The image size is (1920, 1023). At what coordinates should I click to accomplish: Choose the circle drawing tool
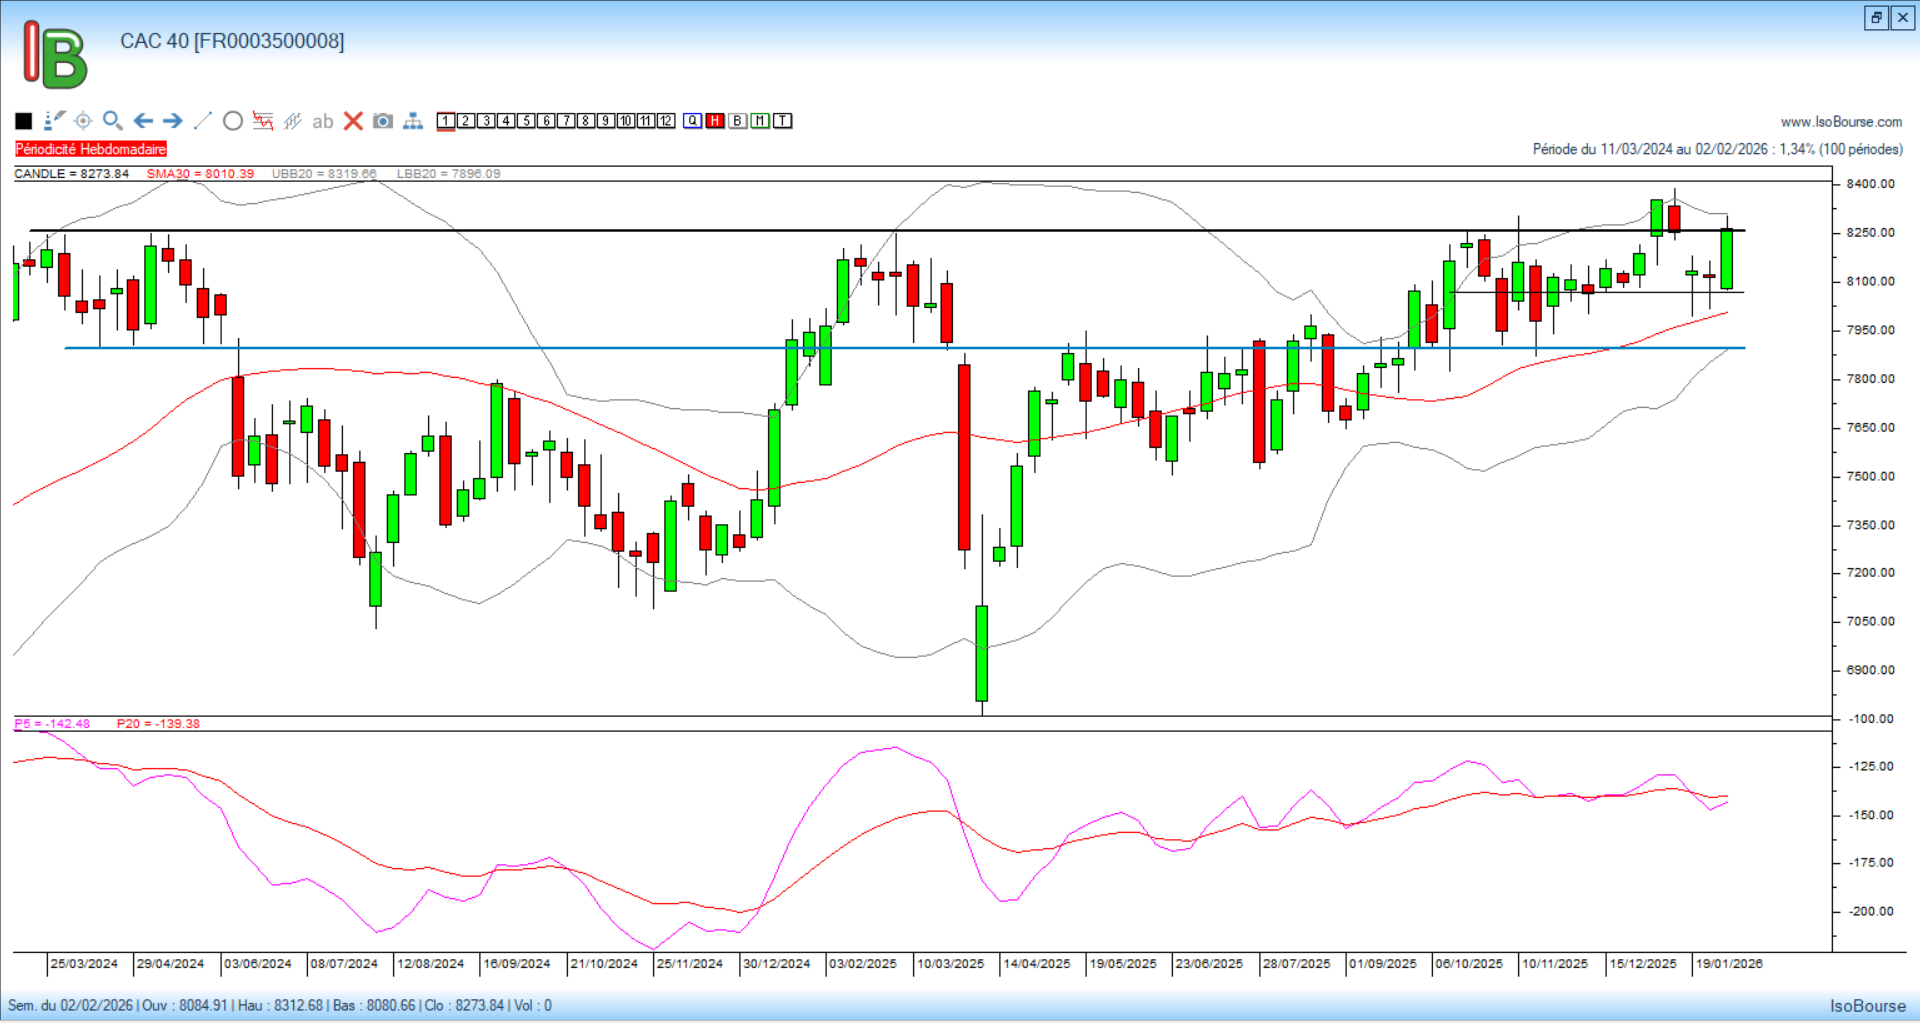pos(233,121)
